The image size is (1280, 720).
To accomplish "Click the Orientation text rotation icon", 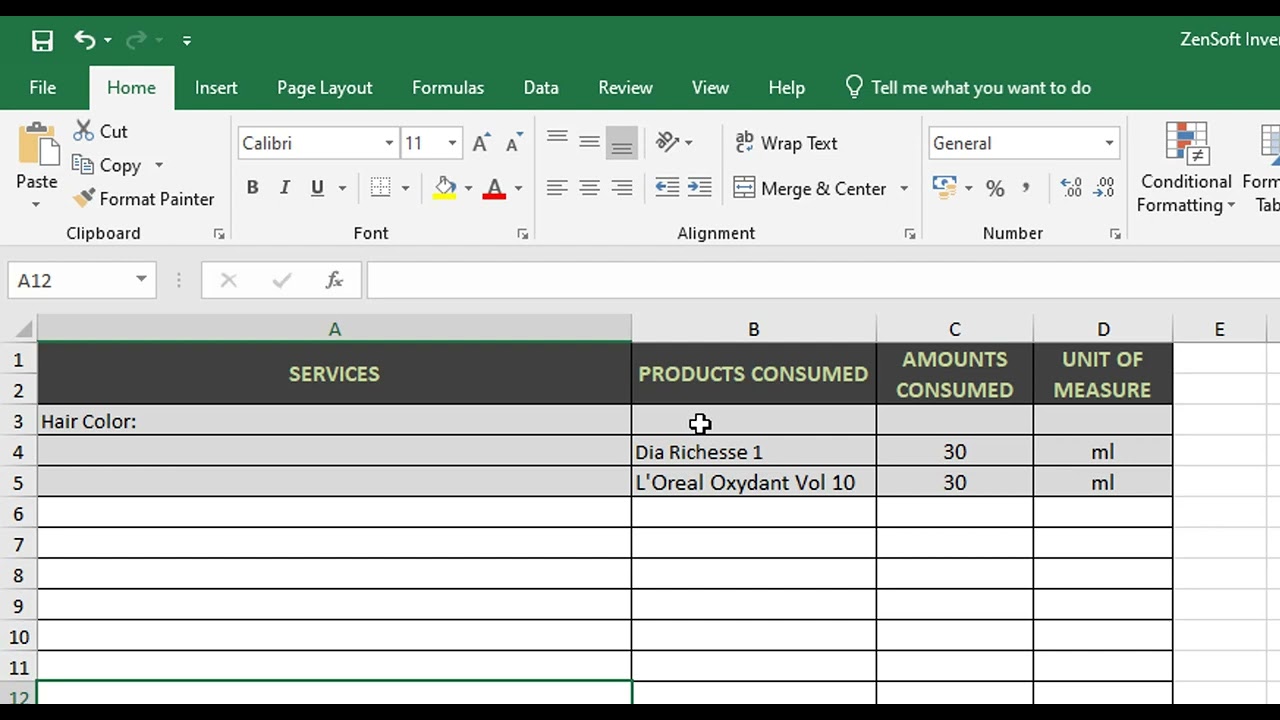I will click(667, 142).
